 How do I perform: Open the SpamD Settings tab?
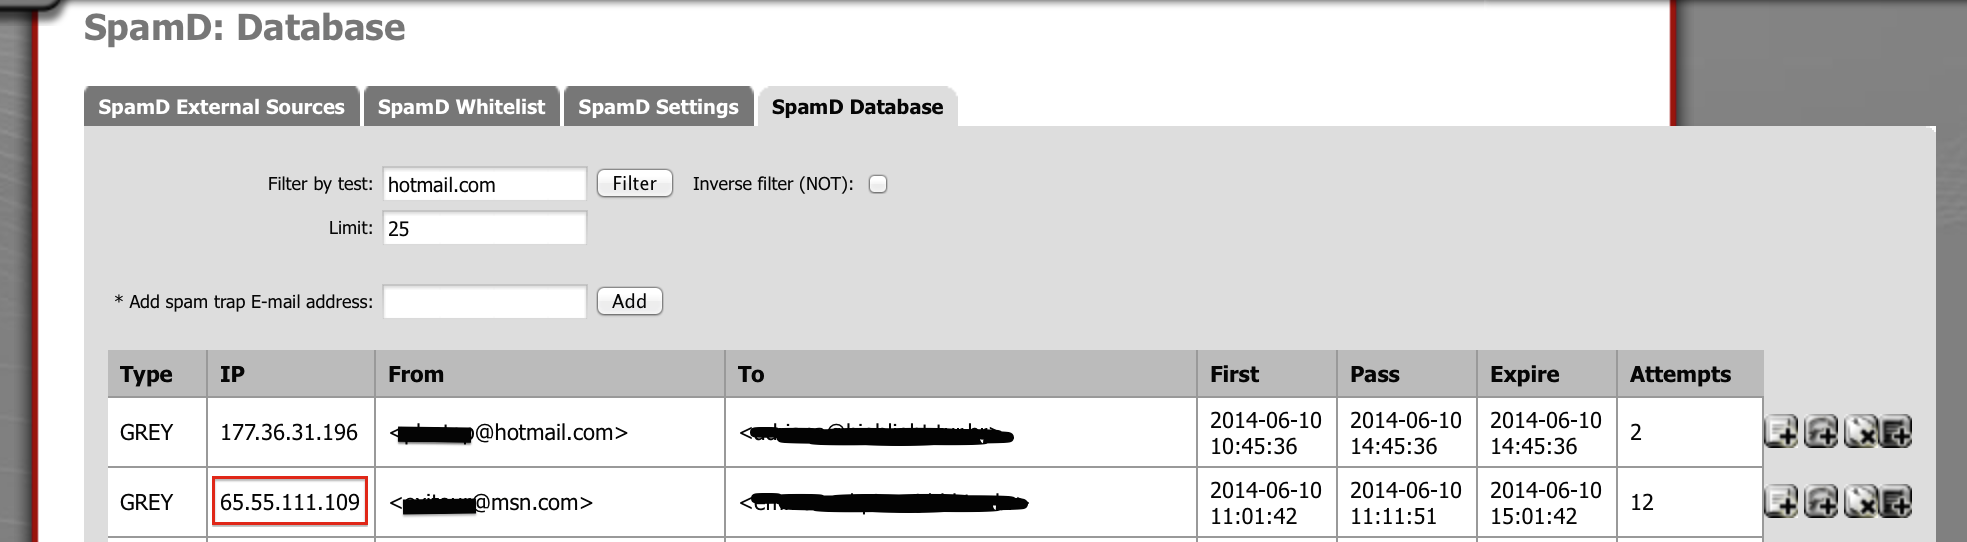(658, 107)
